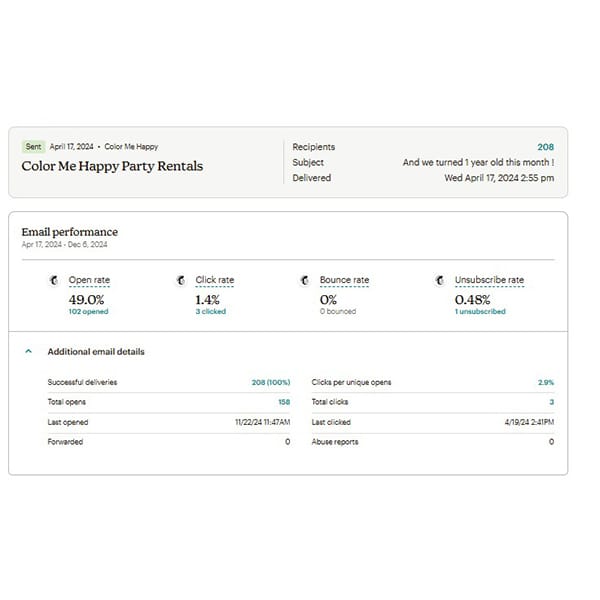The width and height of the screenshot is (600, 600).
Task: Open the 3 clicked link
Action: coord(210,311)
